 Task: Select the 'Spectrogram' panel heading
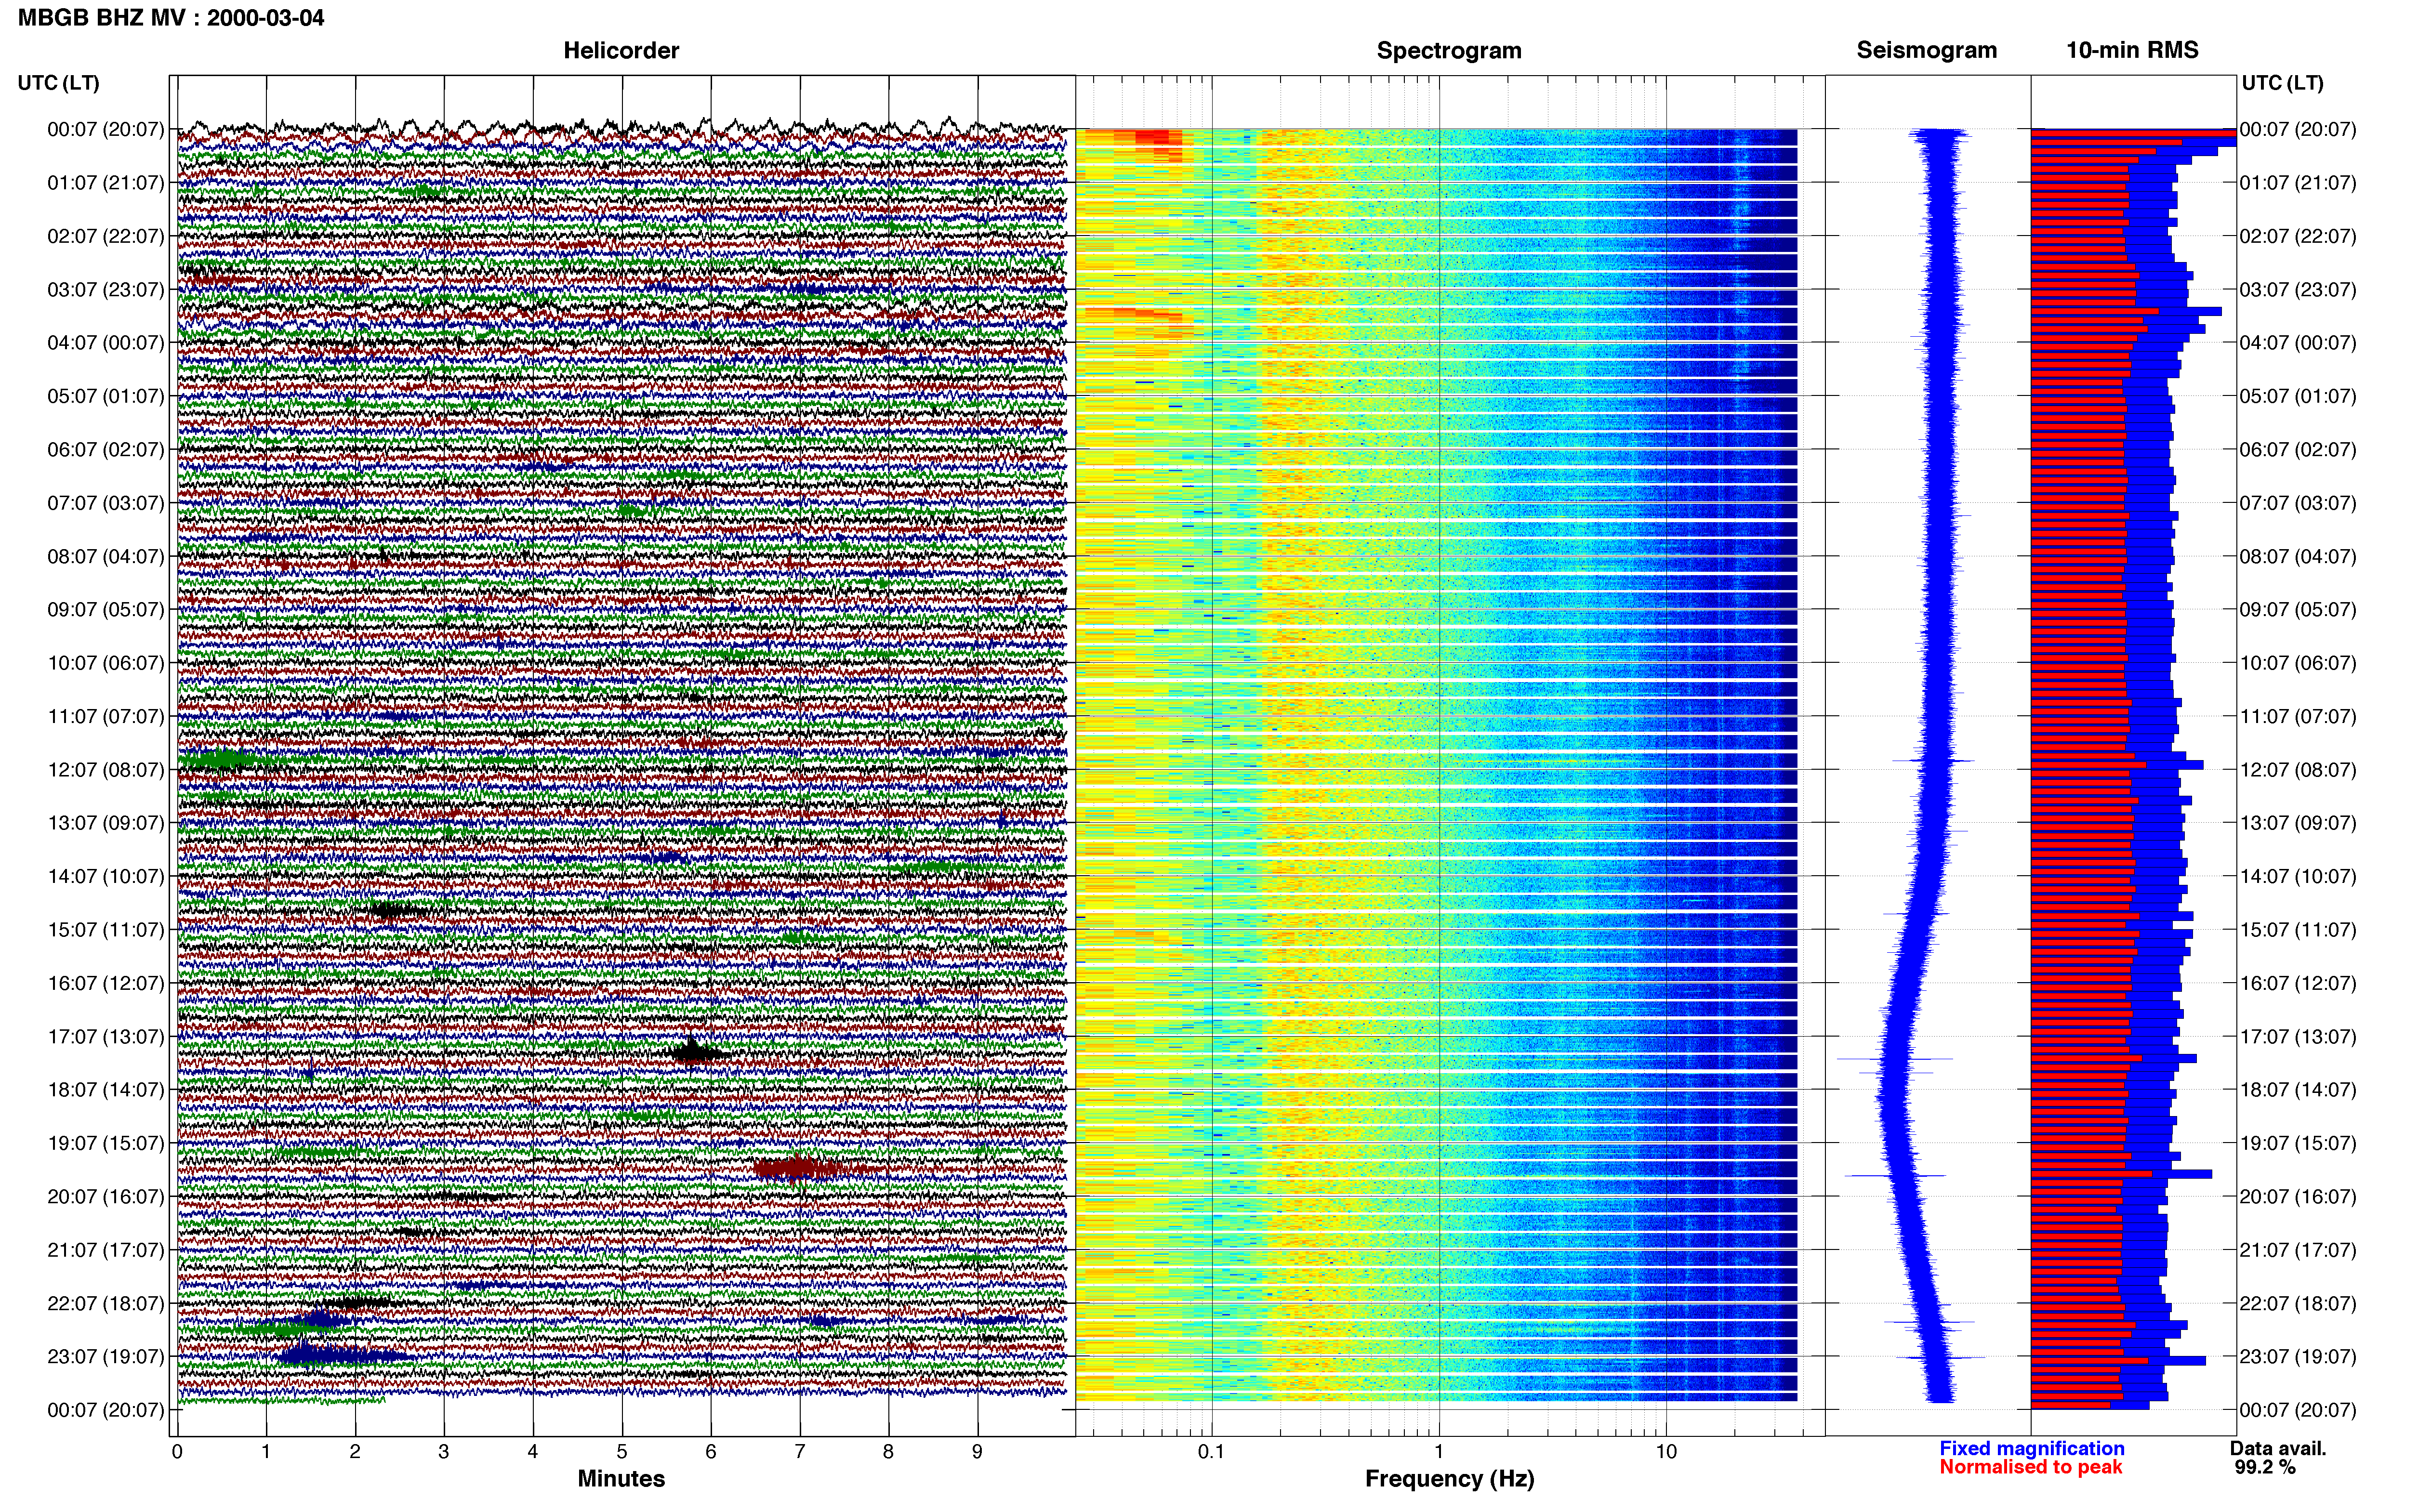1449,50
